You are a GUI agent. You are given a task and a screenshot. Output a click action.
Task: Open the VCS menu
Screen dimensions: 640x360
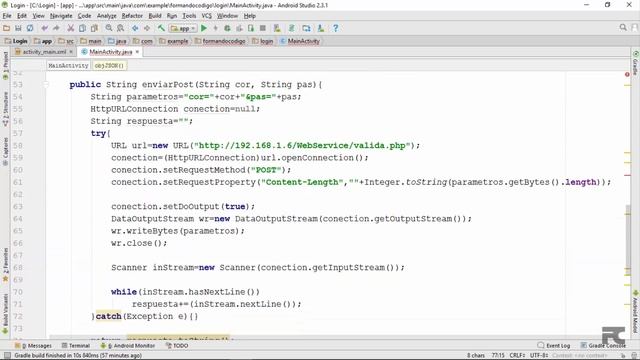click(x=207, y=16)
